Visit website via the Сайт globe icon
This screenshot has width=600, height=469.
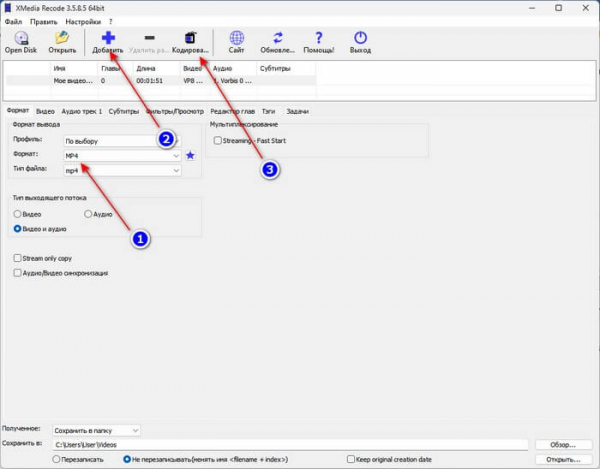tap(236, 42)
